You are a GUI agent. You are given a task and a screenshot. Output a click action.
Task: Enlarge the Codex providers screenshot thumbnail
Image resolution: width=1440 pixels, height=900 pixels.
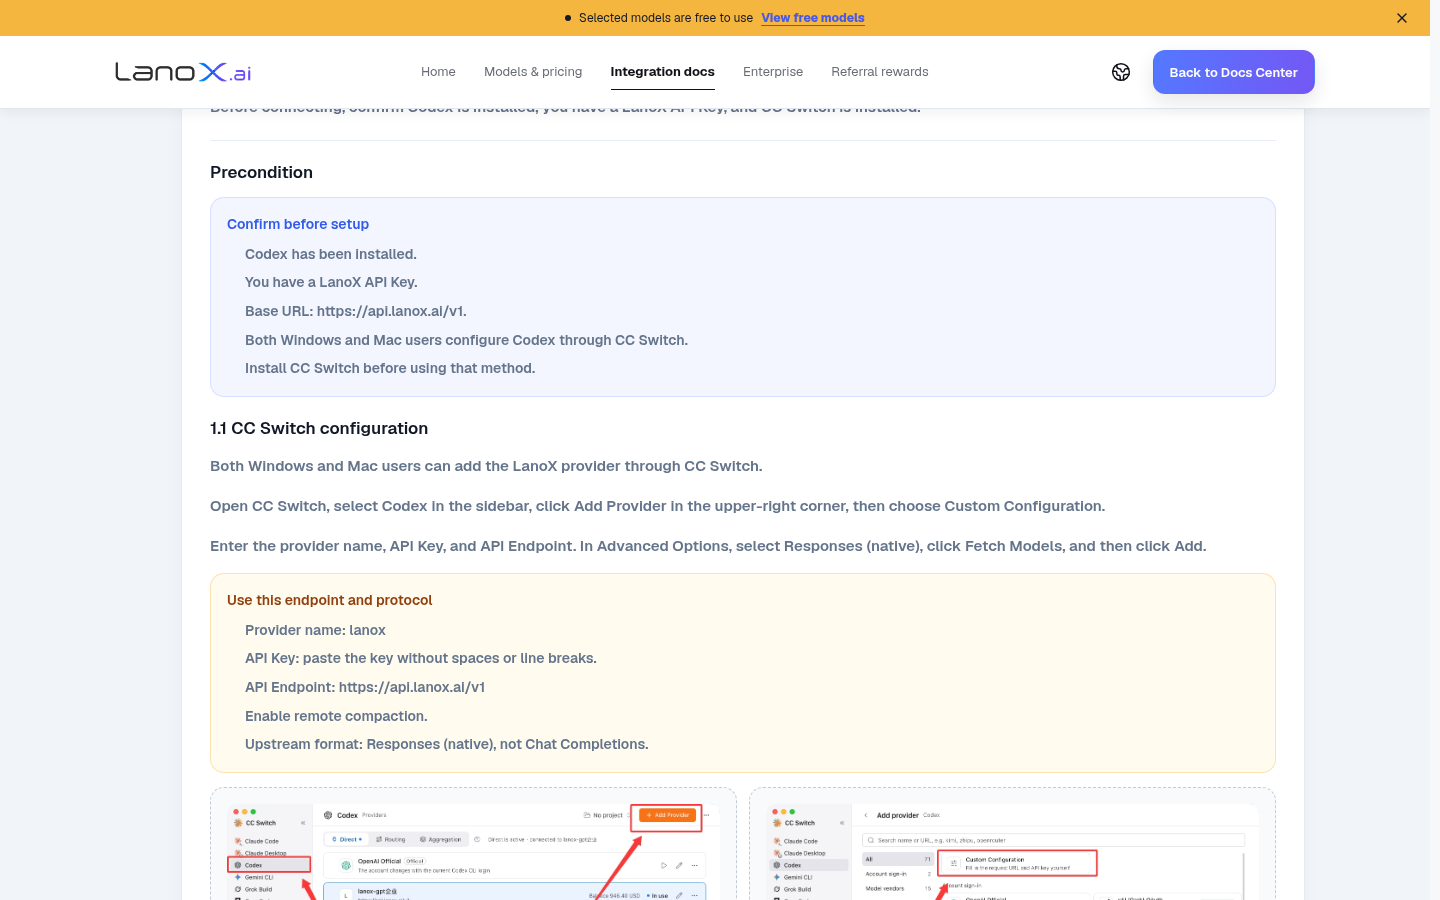click(473, 844)
